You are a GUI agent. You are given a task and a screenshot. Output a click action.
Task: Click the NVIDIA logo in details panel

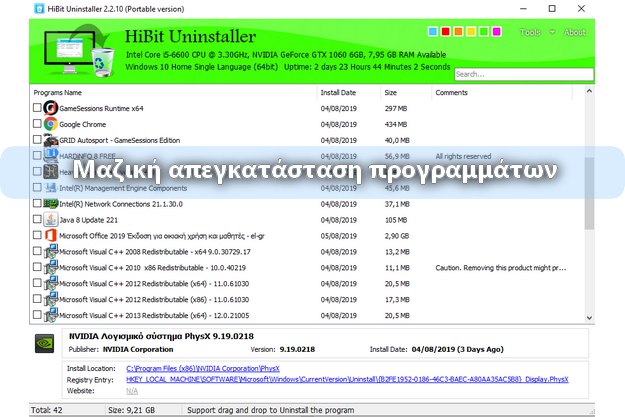click(x=44, y=343)
